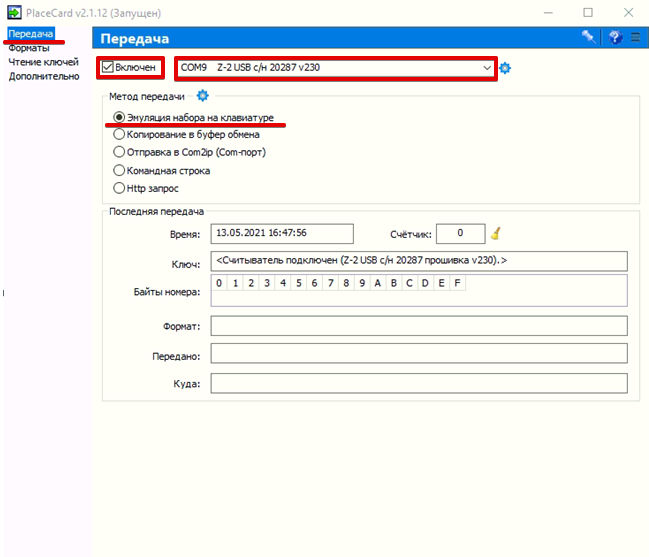Viewport: 649px width, 557px height.
Task: Click the Ключ text field
Action: click(x=419, y=261)
